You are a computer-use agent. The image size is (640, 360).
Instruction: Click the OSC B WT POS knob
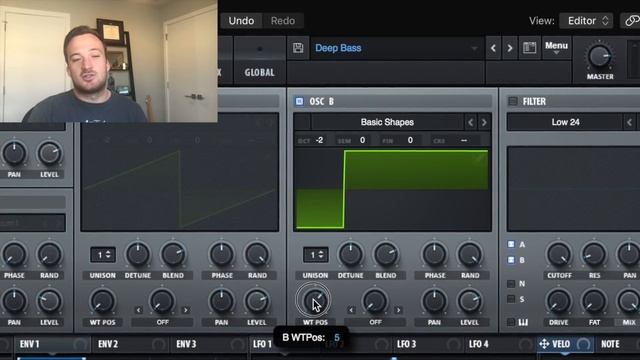[315, 301]
